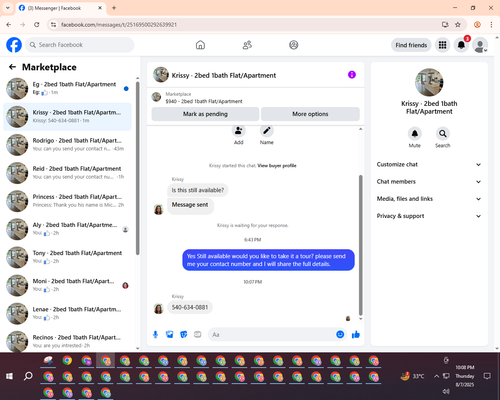The height and width of the screenshot is (400, 500).
Task: Send a thumbs up like
Action: click(356, 334)
